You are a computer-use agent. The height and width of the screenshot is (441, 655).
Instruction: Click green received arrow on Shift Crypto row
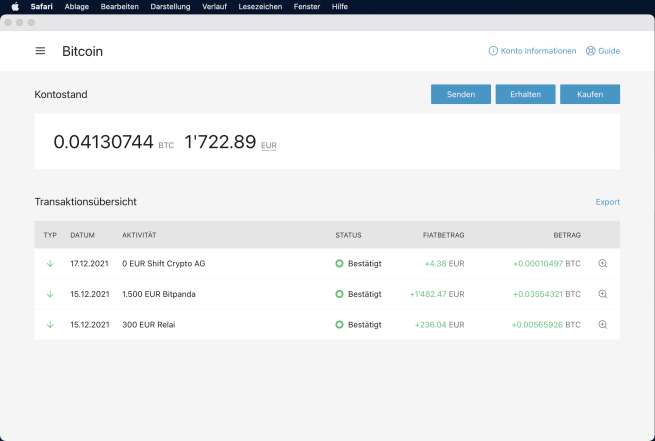[49, 264]
